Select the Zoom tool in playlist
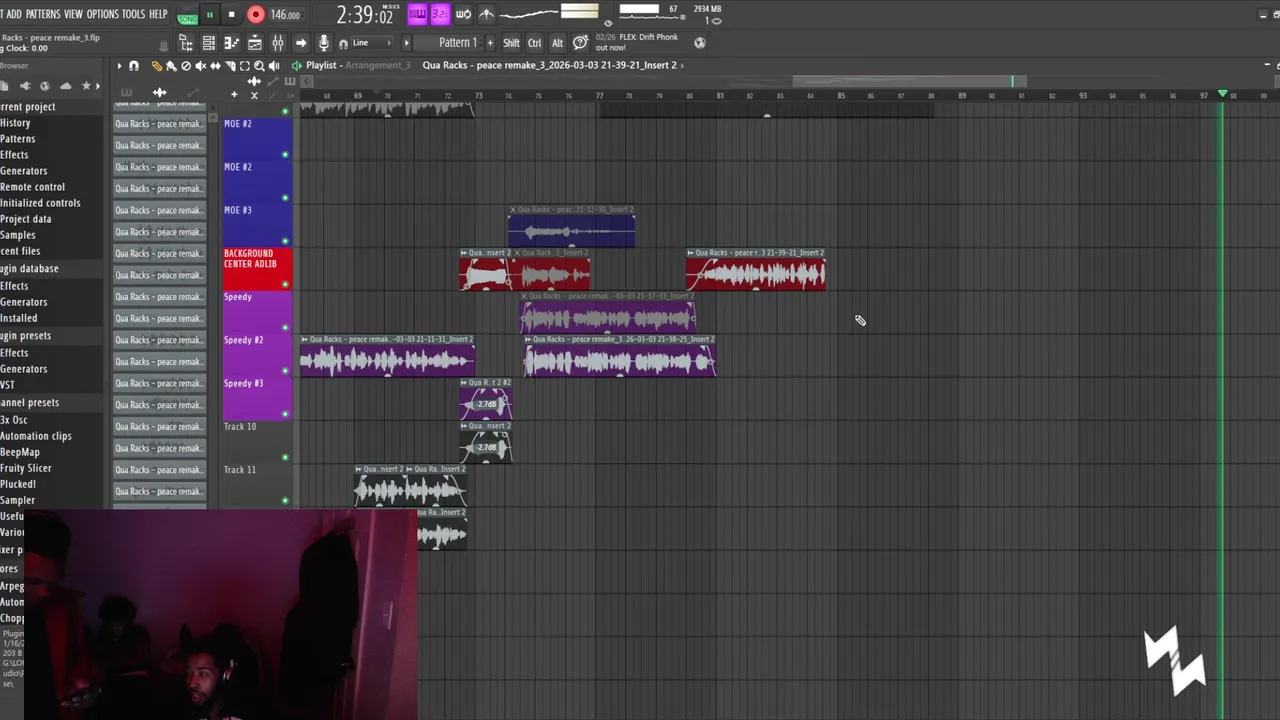 [260, 66]
